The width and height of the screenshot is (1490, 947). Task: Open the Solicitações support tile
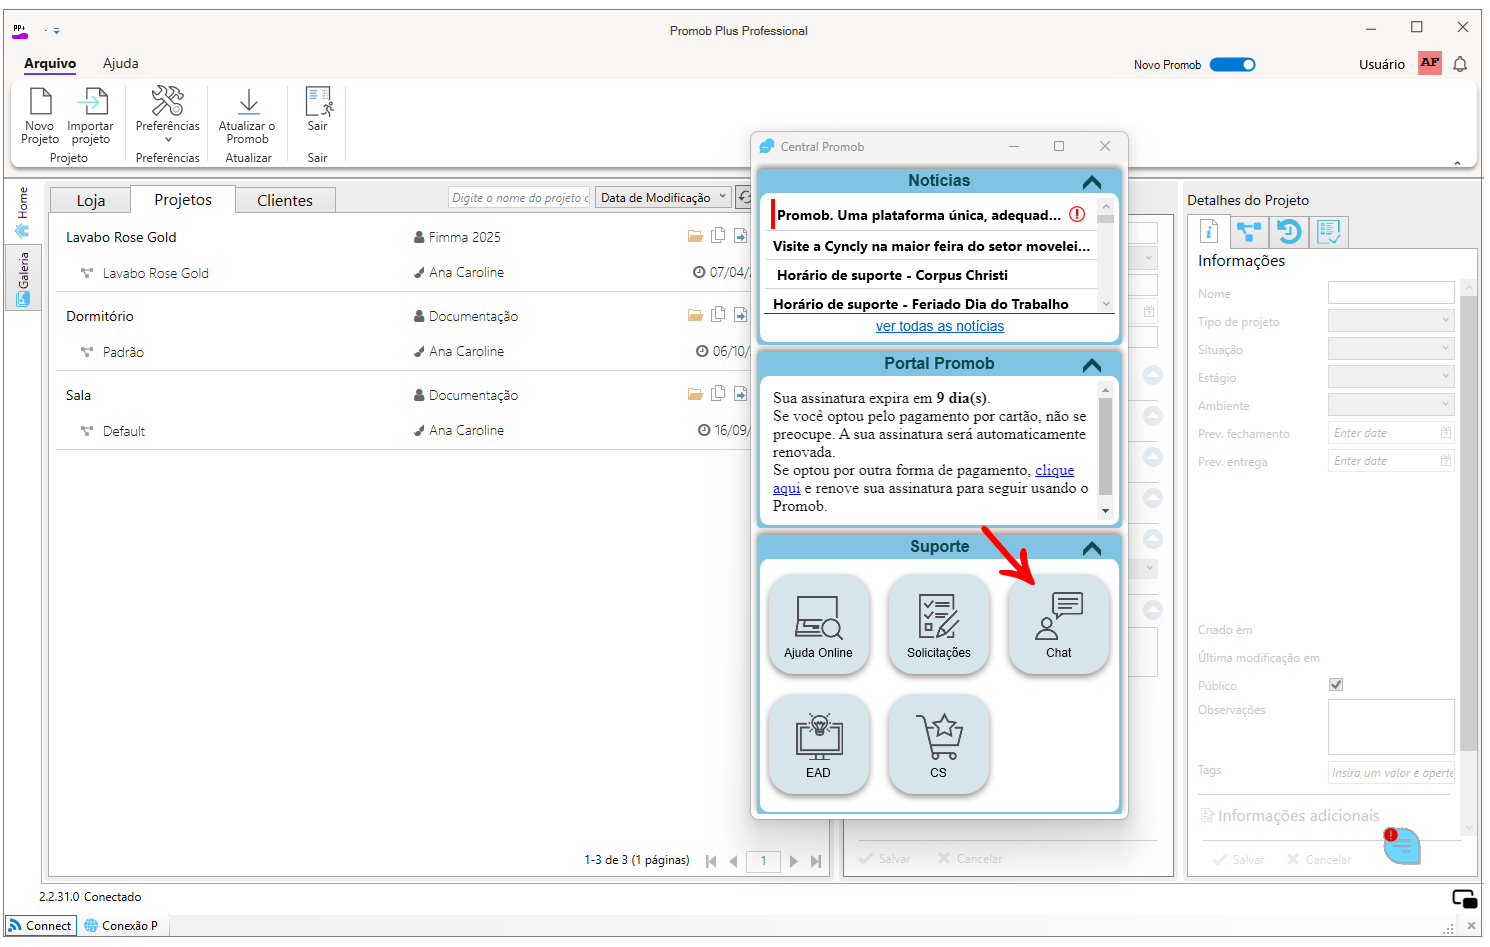(938, 624)
